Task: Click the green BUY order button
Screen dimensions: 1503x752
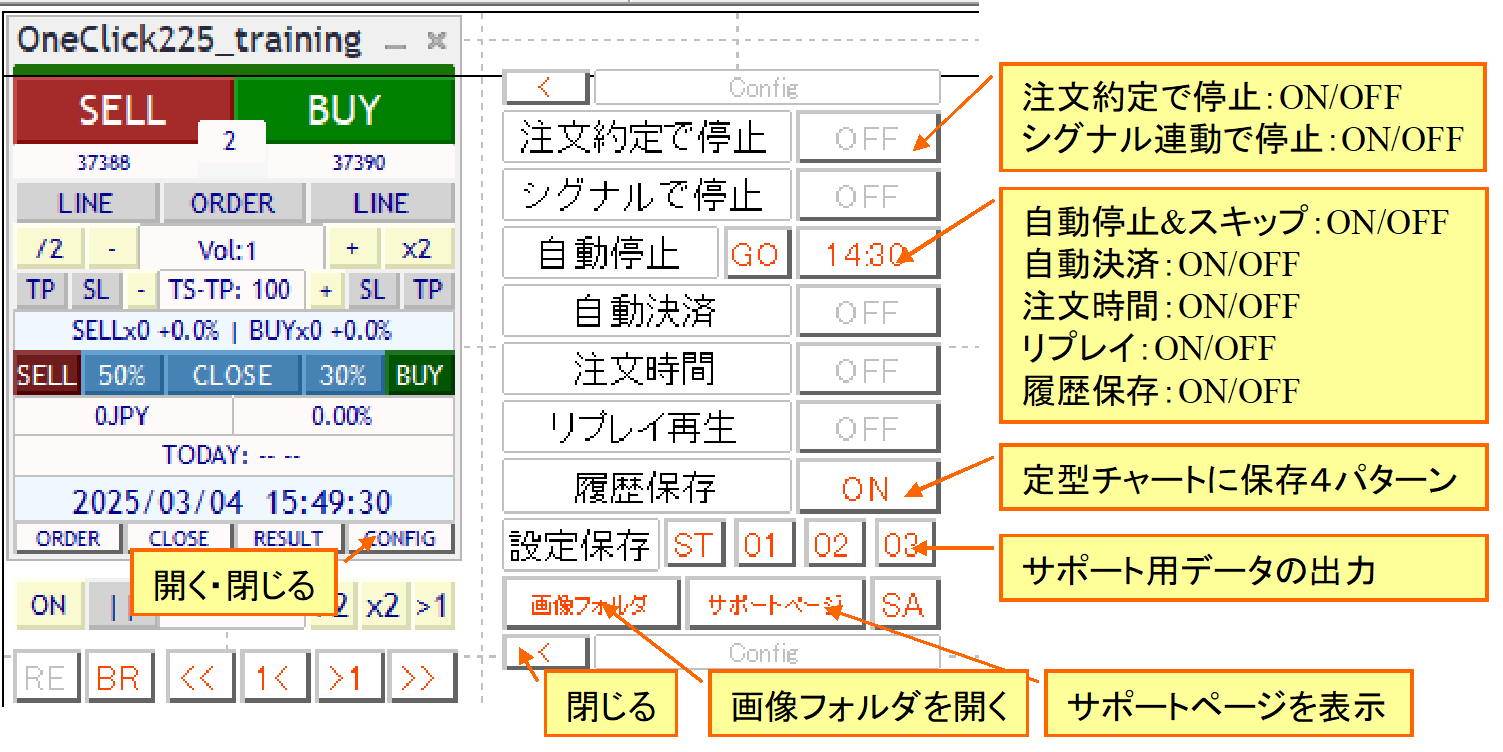Action: pos(345,110)
